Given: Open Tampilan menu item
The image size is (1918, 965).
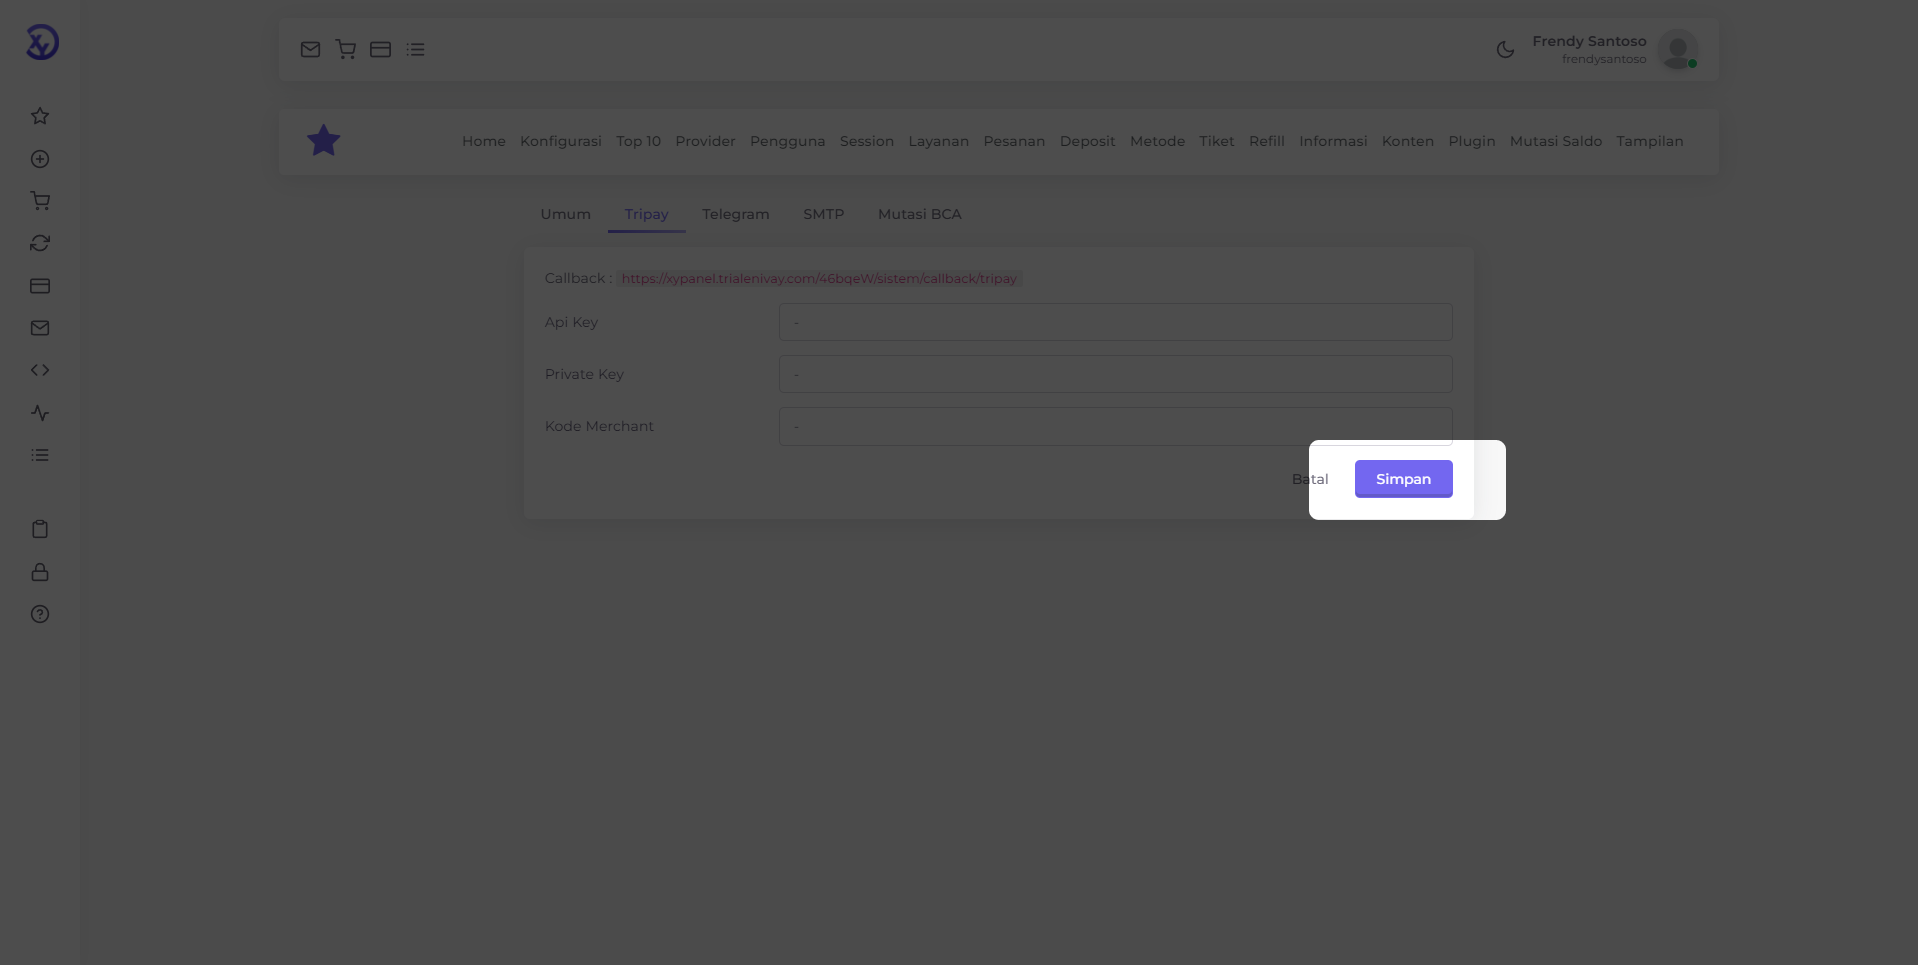Looking at the screenshot, I should click(1650, 141).
